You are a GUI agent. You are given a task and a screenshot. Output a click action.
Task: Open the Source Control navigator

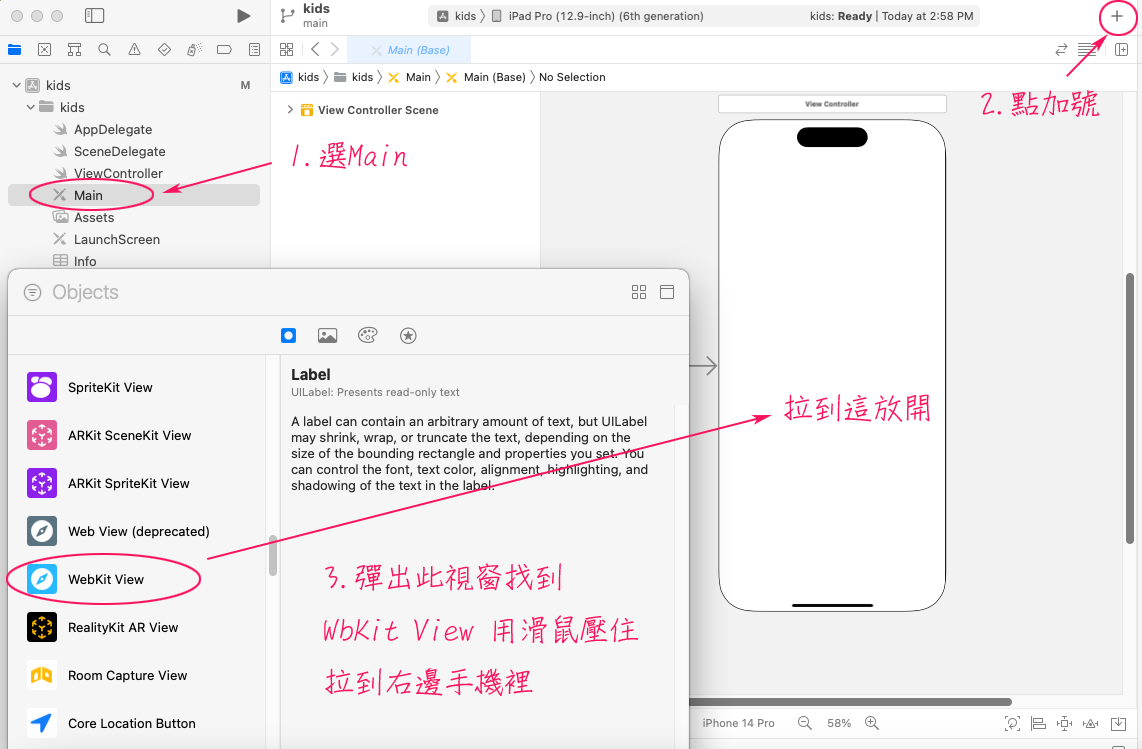point(44,50)
